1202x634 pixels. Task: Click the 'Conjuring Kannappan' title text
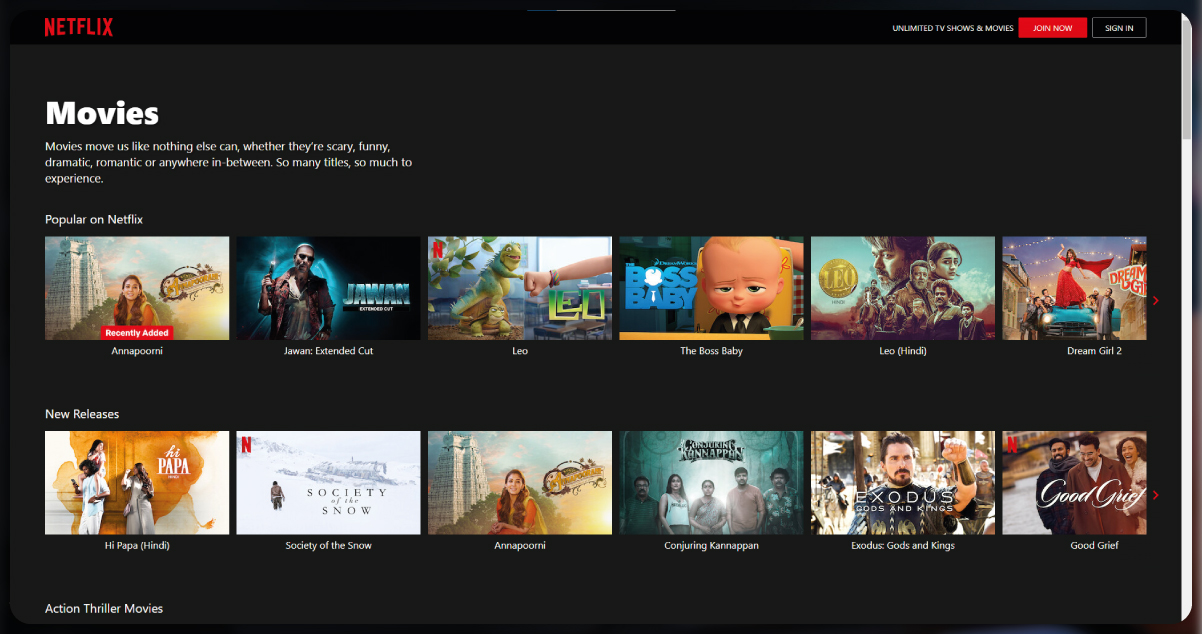711,546
